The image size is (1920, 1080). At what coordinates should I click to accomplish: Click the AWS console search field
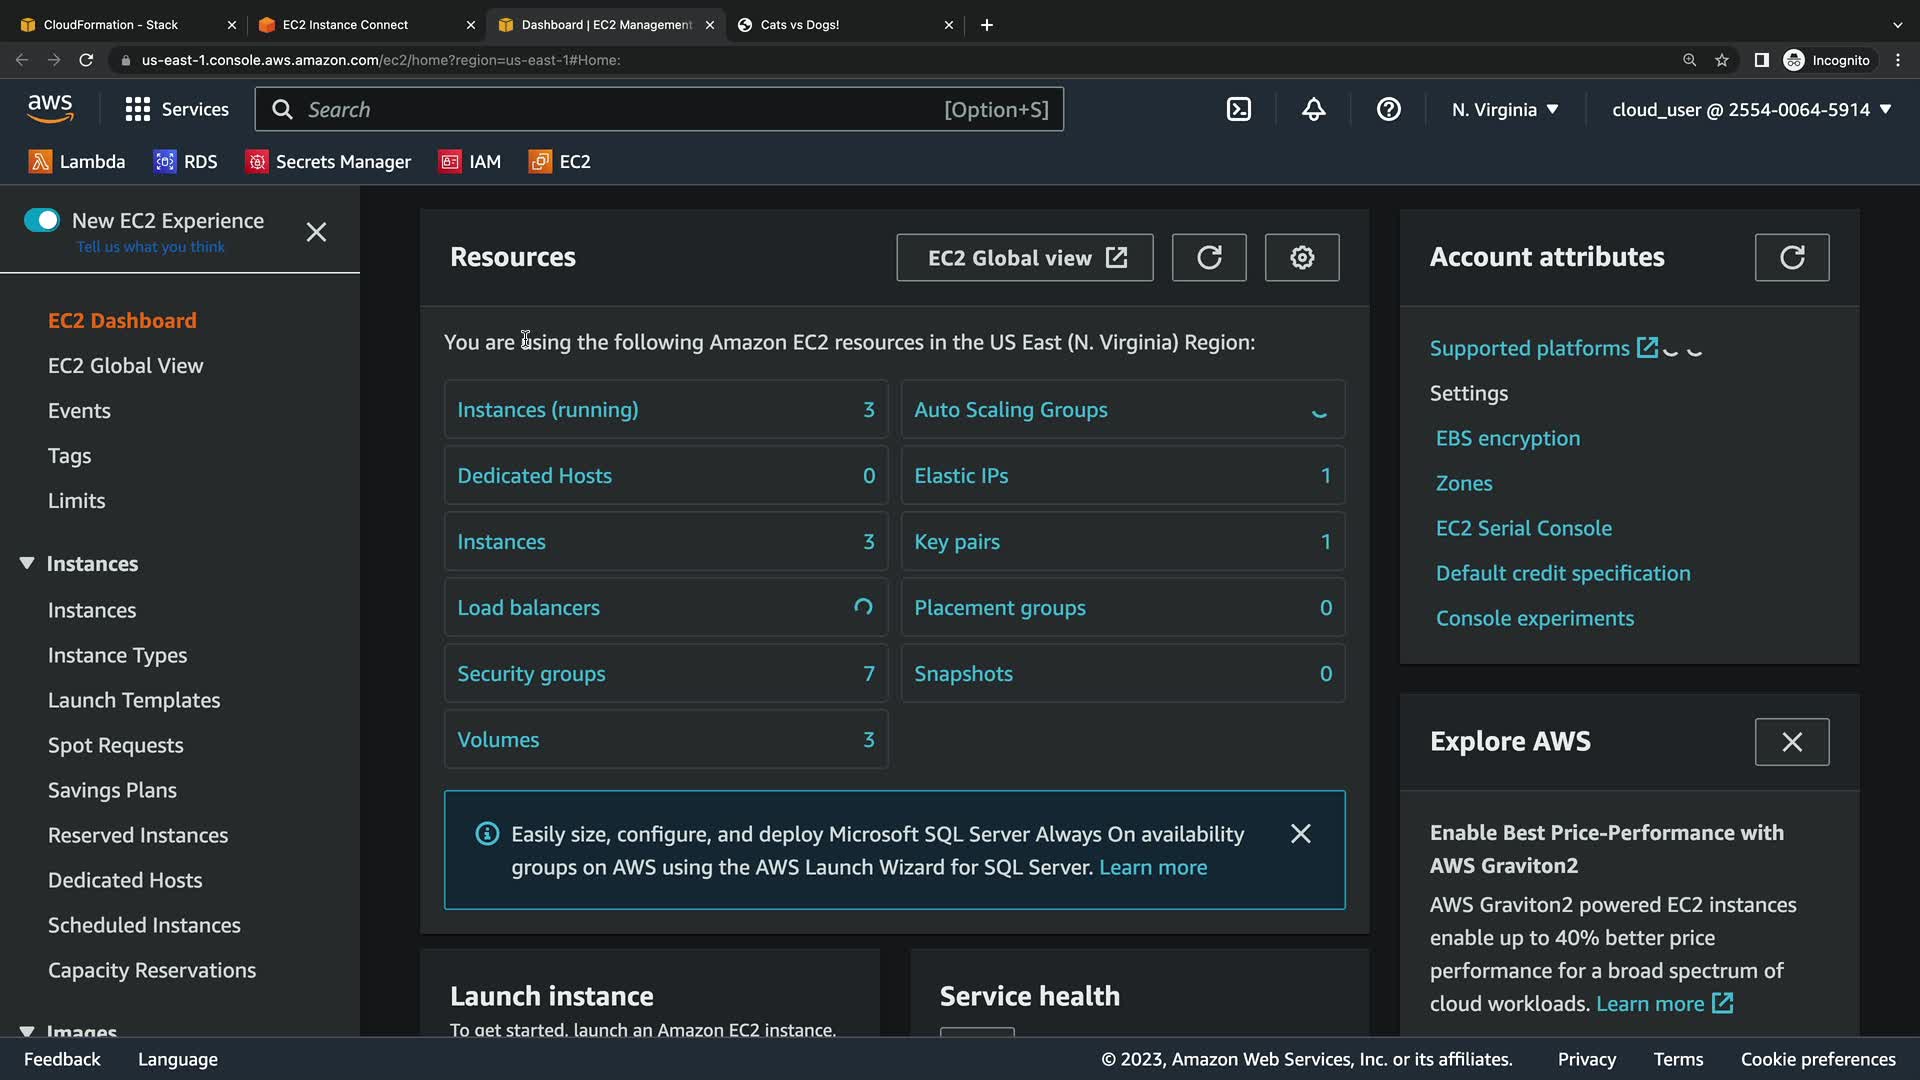coord(620,109)
